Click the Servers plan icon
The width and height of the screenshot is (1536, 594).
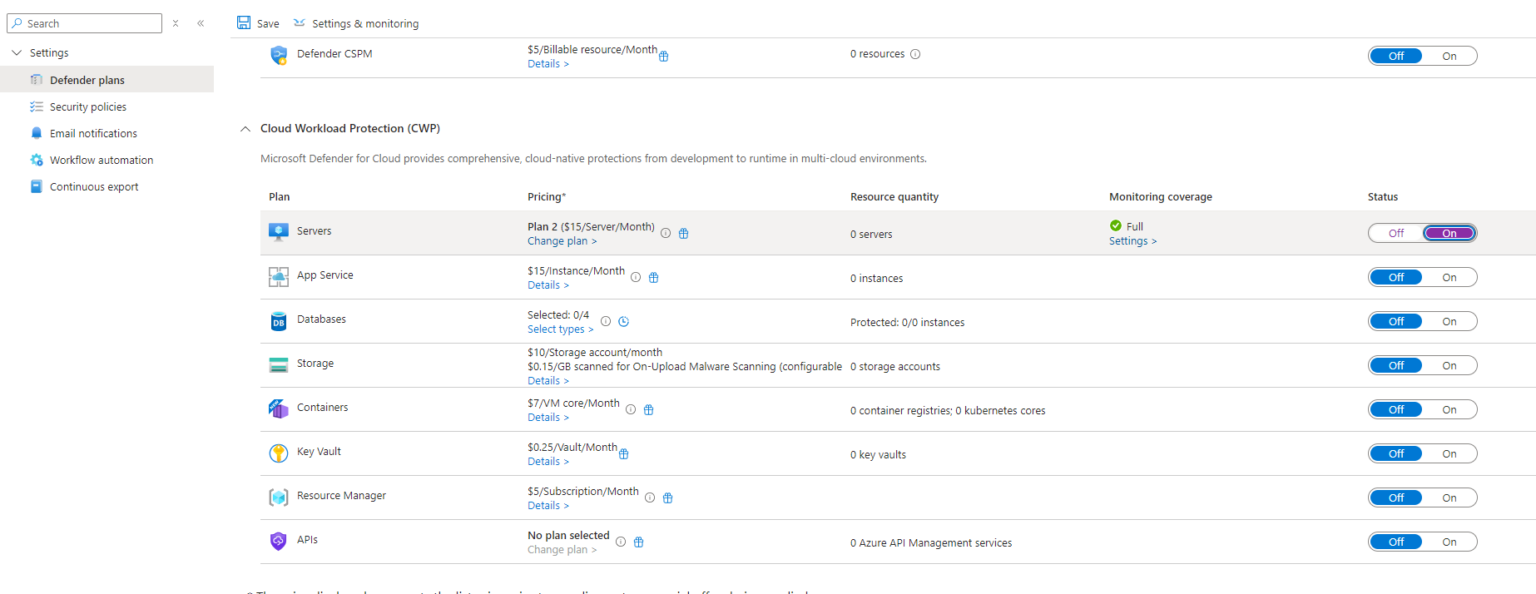tap(279, 231)
